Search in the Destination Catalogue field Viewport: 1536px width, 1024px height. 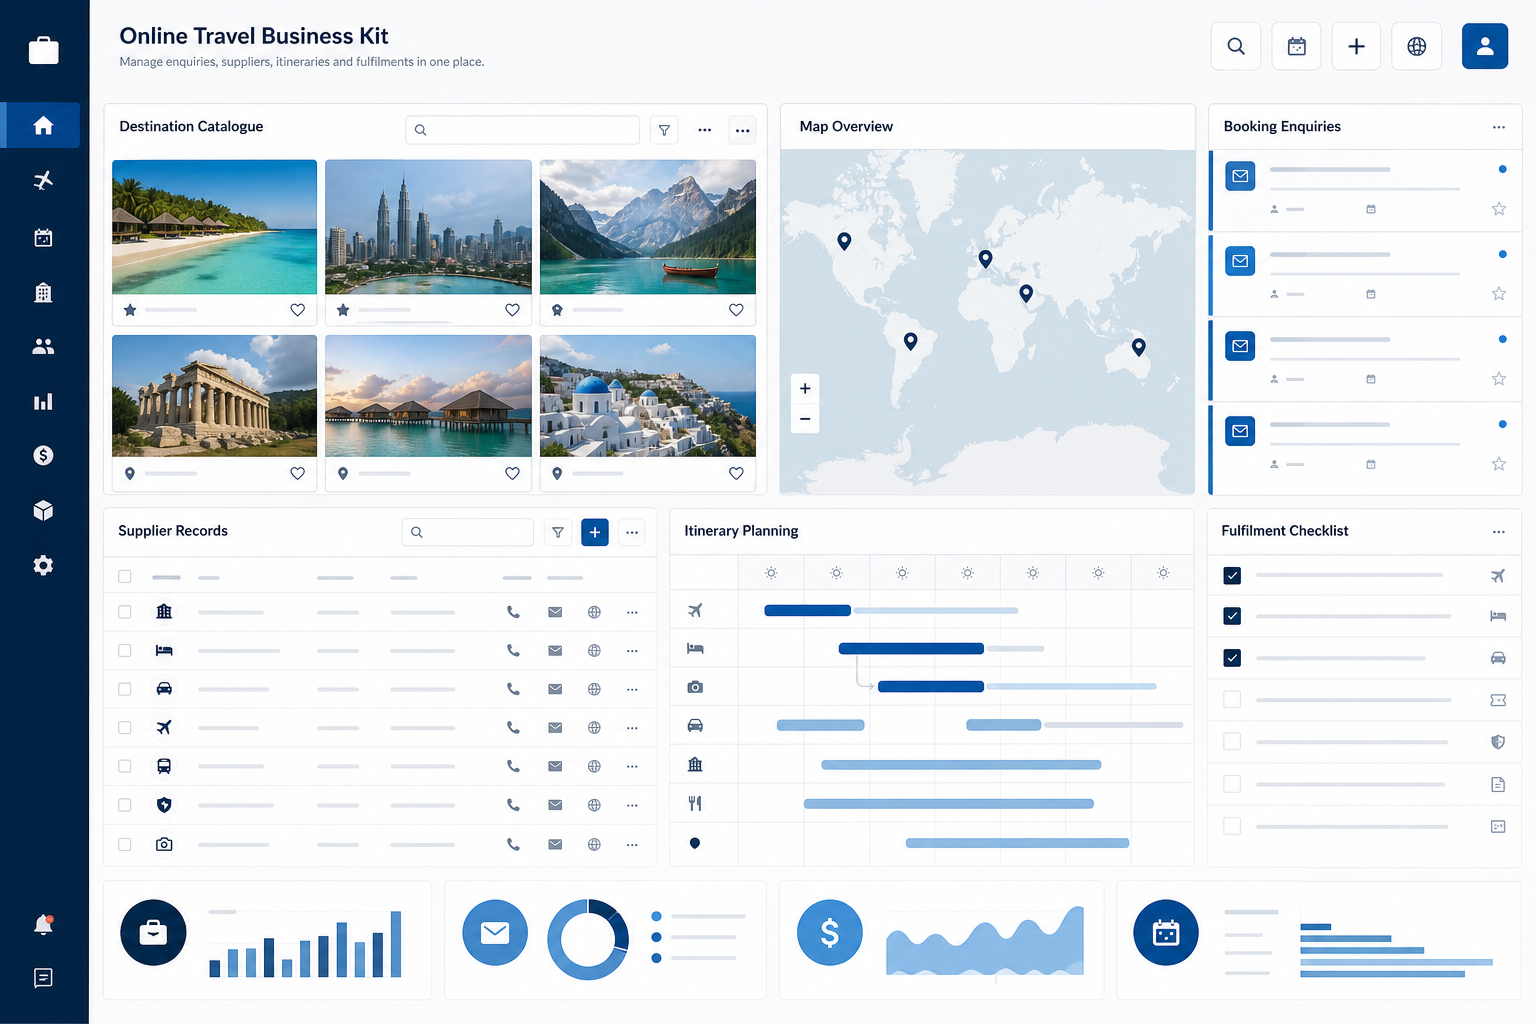[x=522, y=130]
